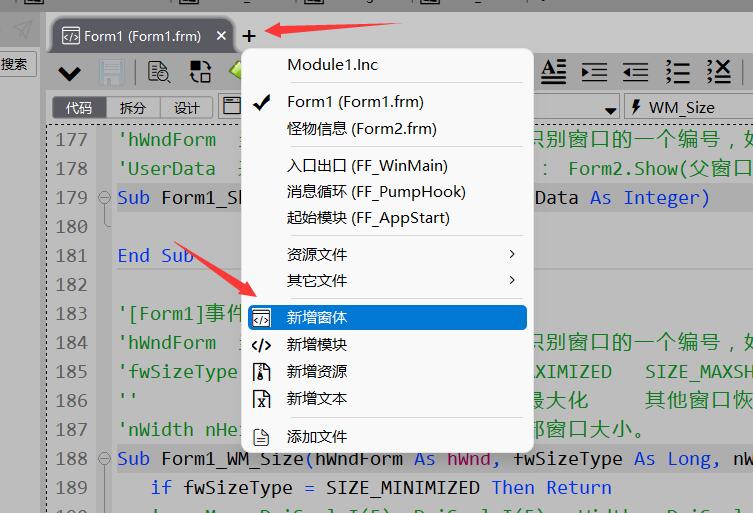Open the WM_Size event dropdown
The width and height of the screenshot is (753, 513).
point(688,107)
